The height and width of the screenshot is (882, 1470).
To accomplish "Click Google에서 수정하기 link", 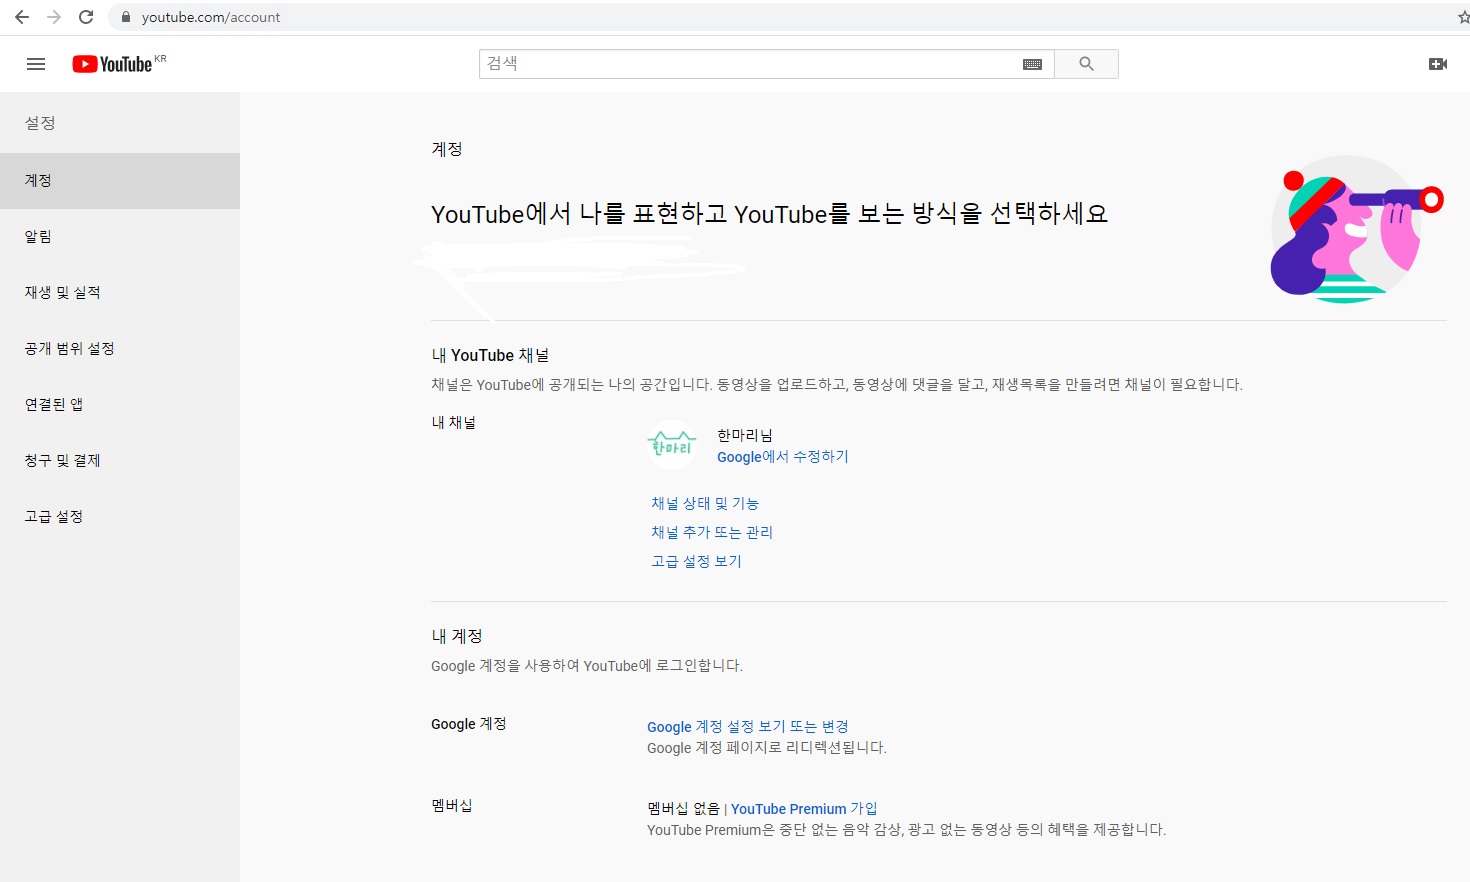I will (x=783, y=457).
